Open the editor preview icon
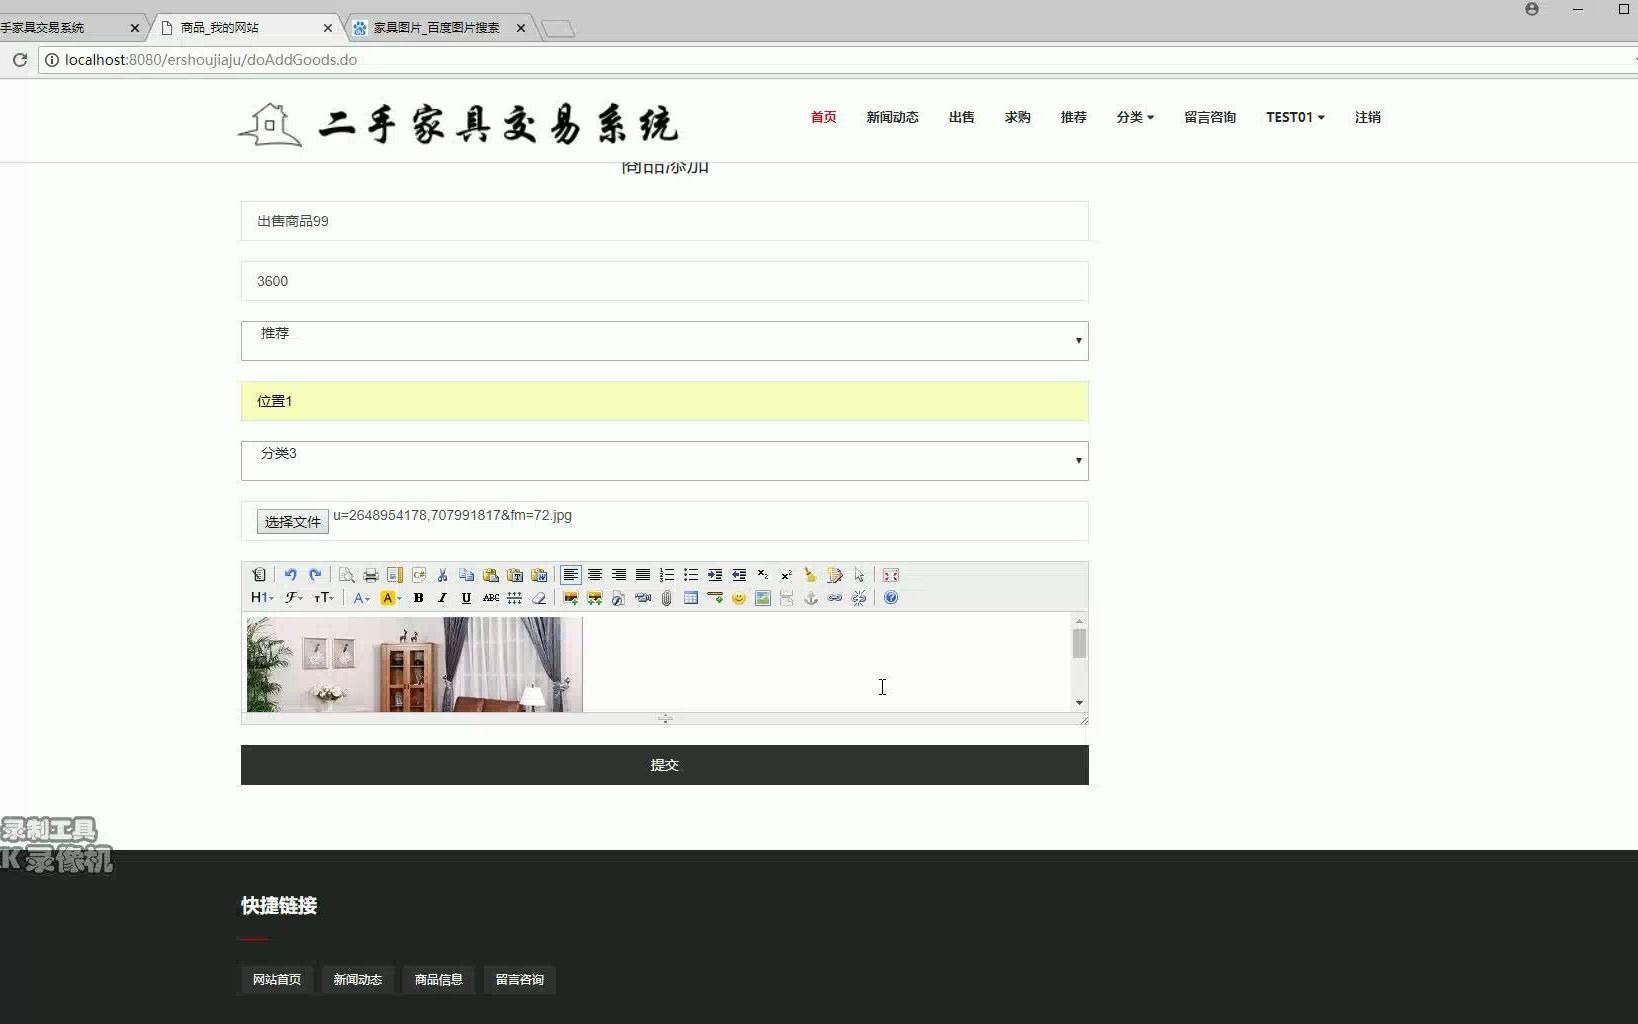 pyautogui.click(x=346, y=575)
